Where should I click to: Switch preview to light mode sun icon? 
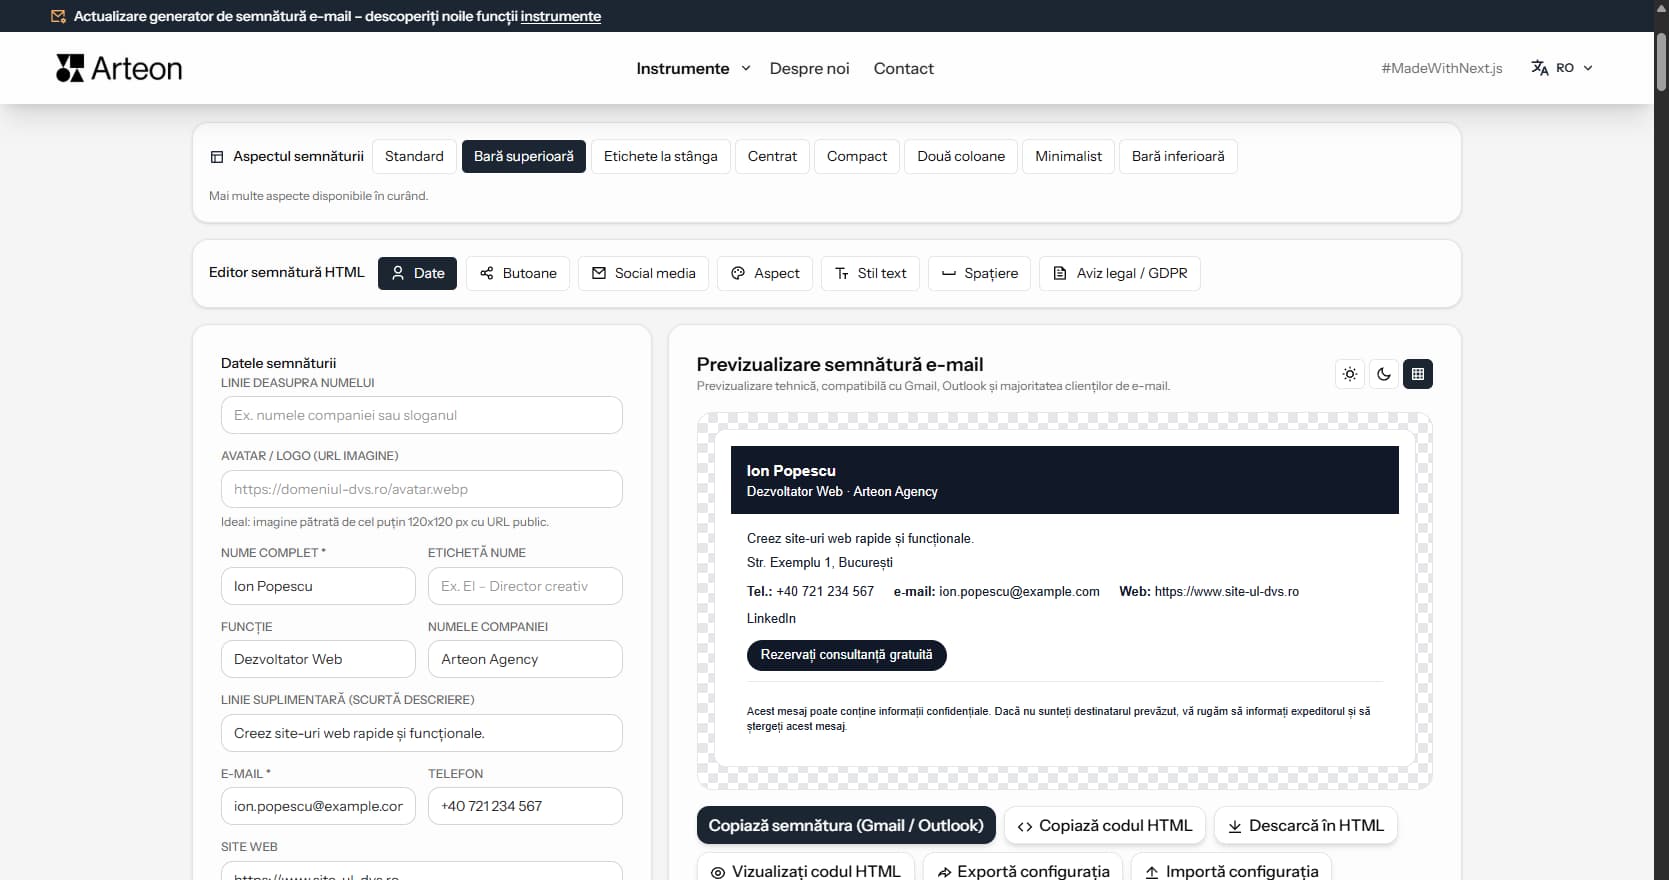click(1350, 374)
